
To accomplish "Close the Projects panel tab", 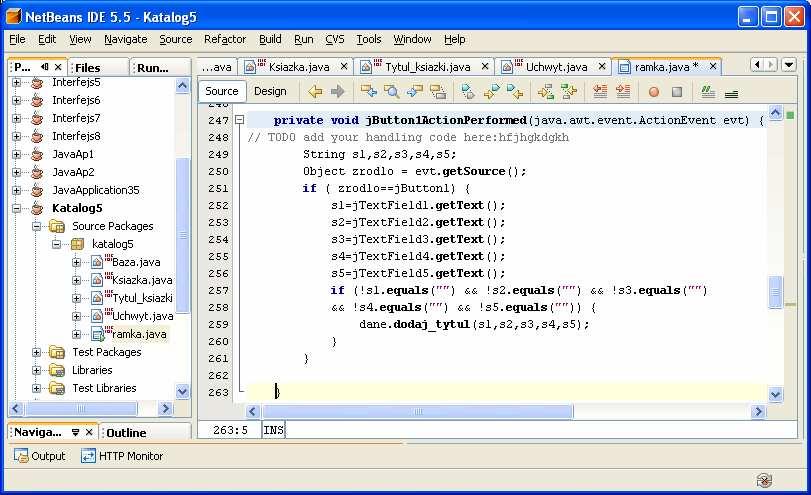I will coord(58,67).
